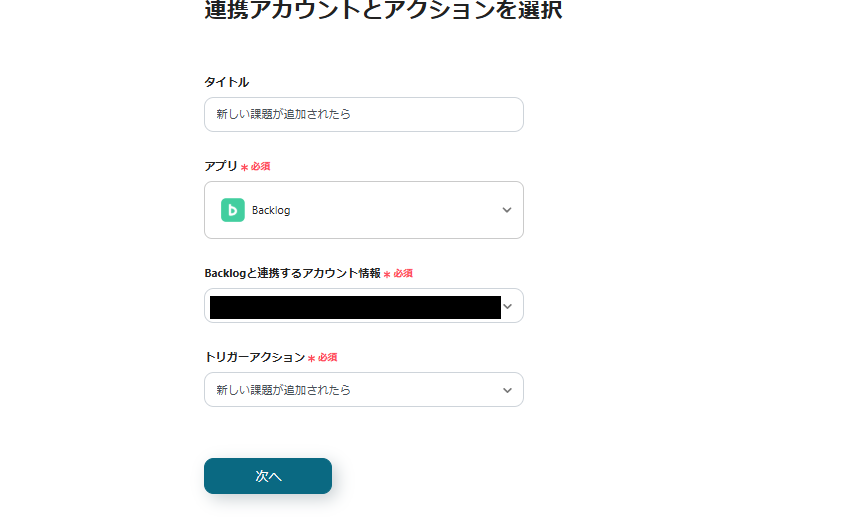Image resolution: width=858 pixels, height=522 pixels.
Task: Click the 次へ button
Action: 268,476
